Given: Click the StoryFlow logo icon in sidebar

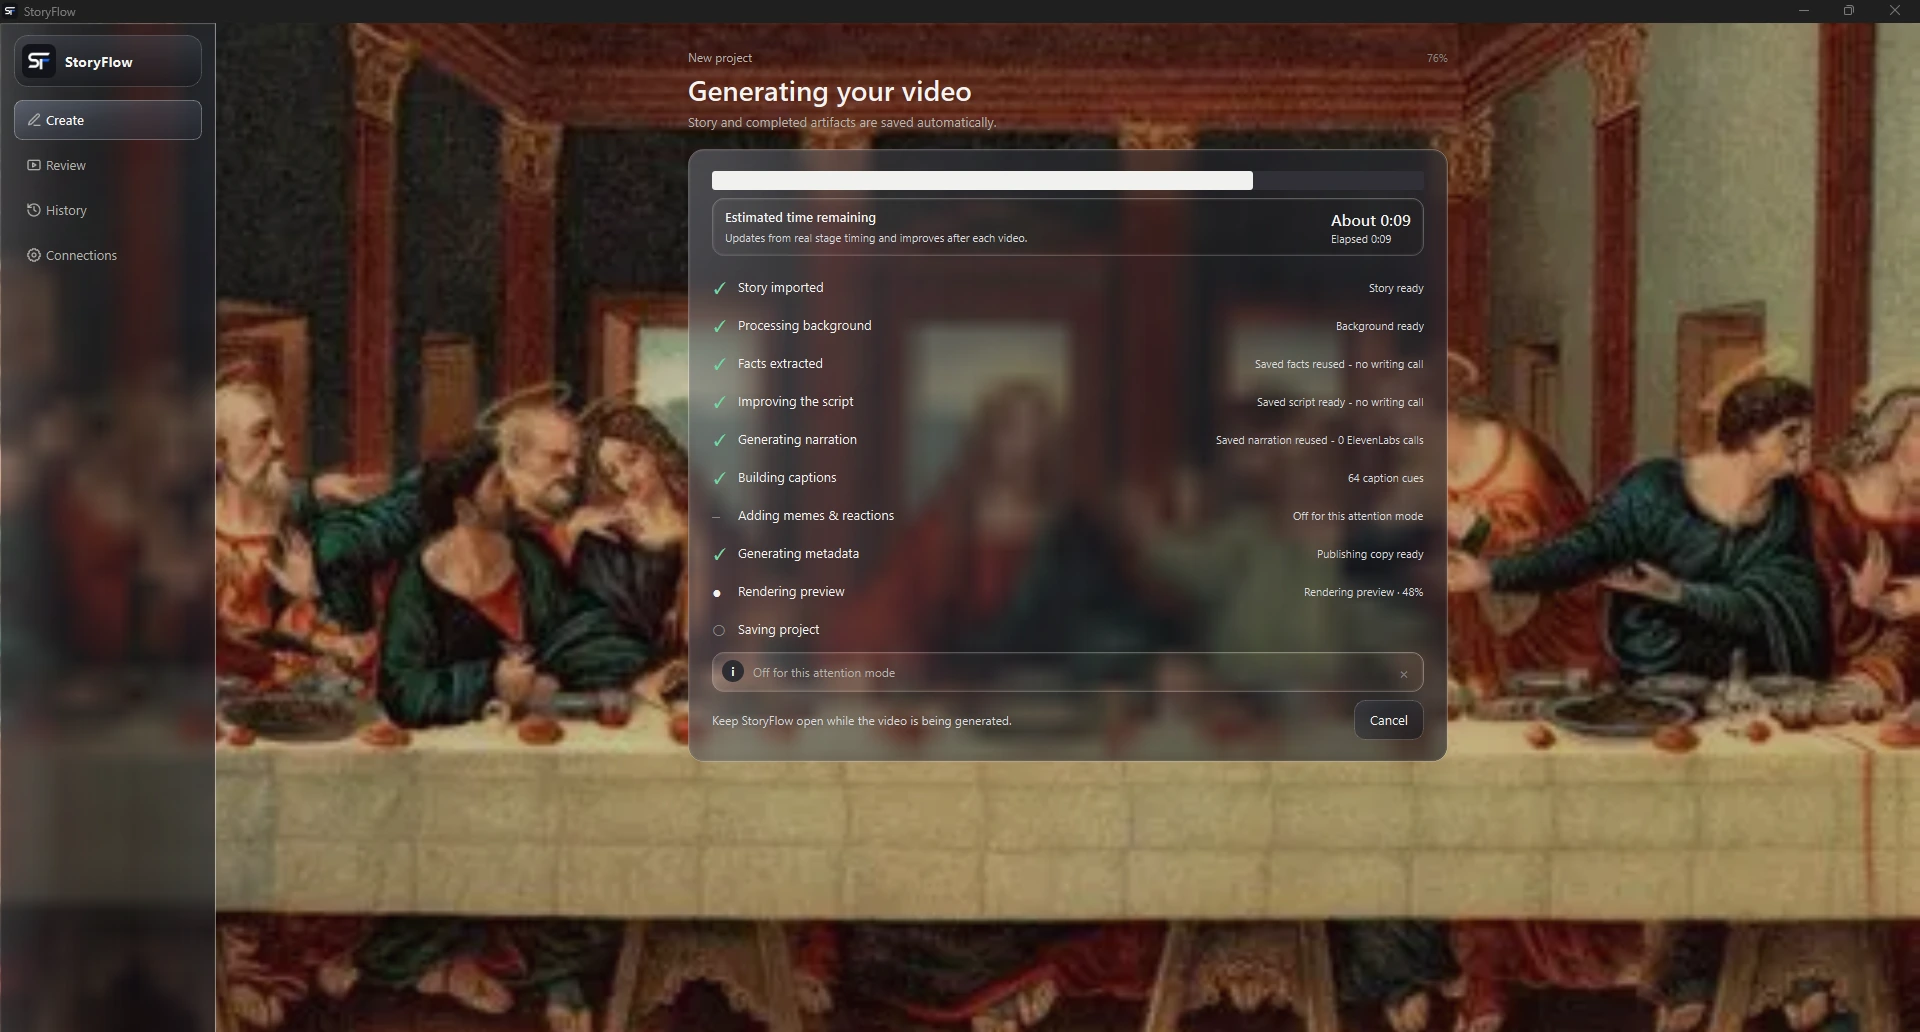Looking at the screenshot, I should tap(38, 61).
